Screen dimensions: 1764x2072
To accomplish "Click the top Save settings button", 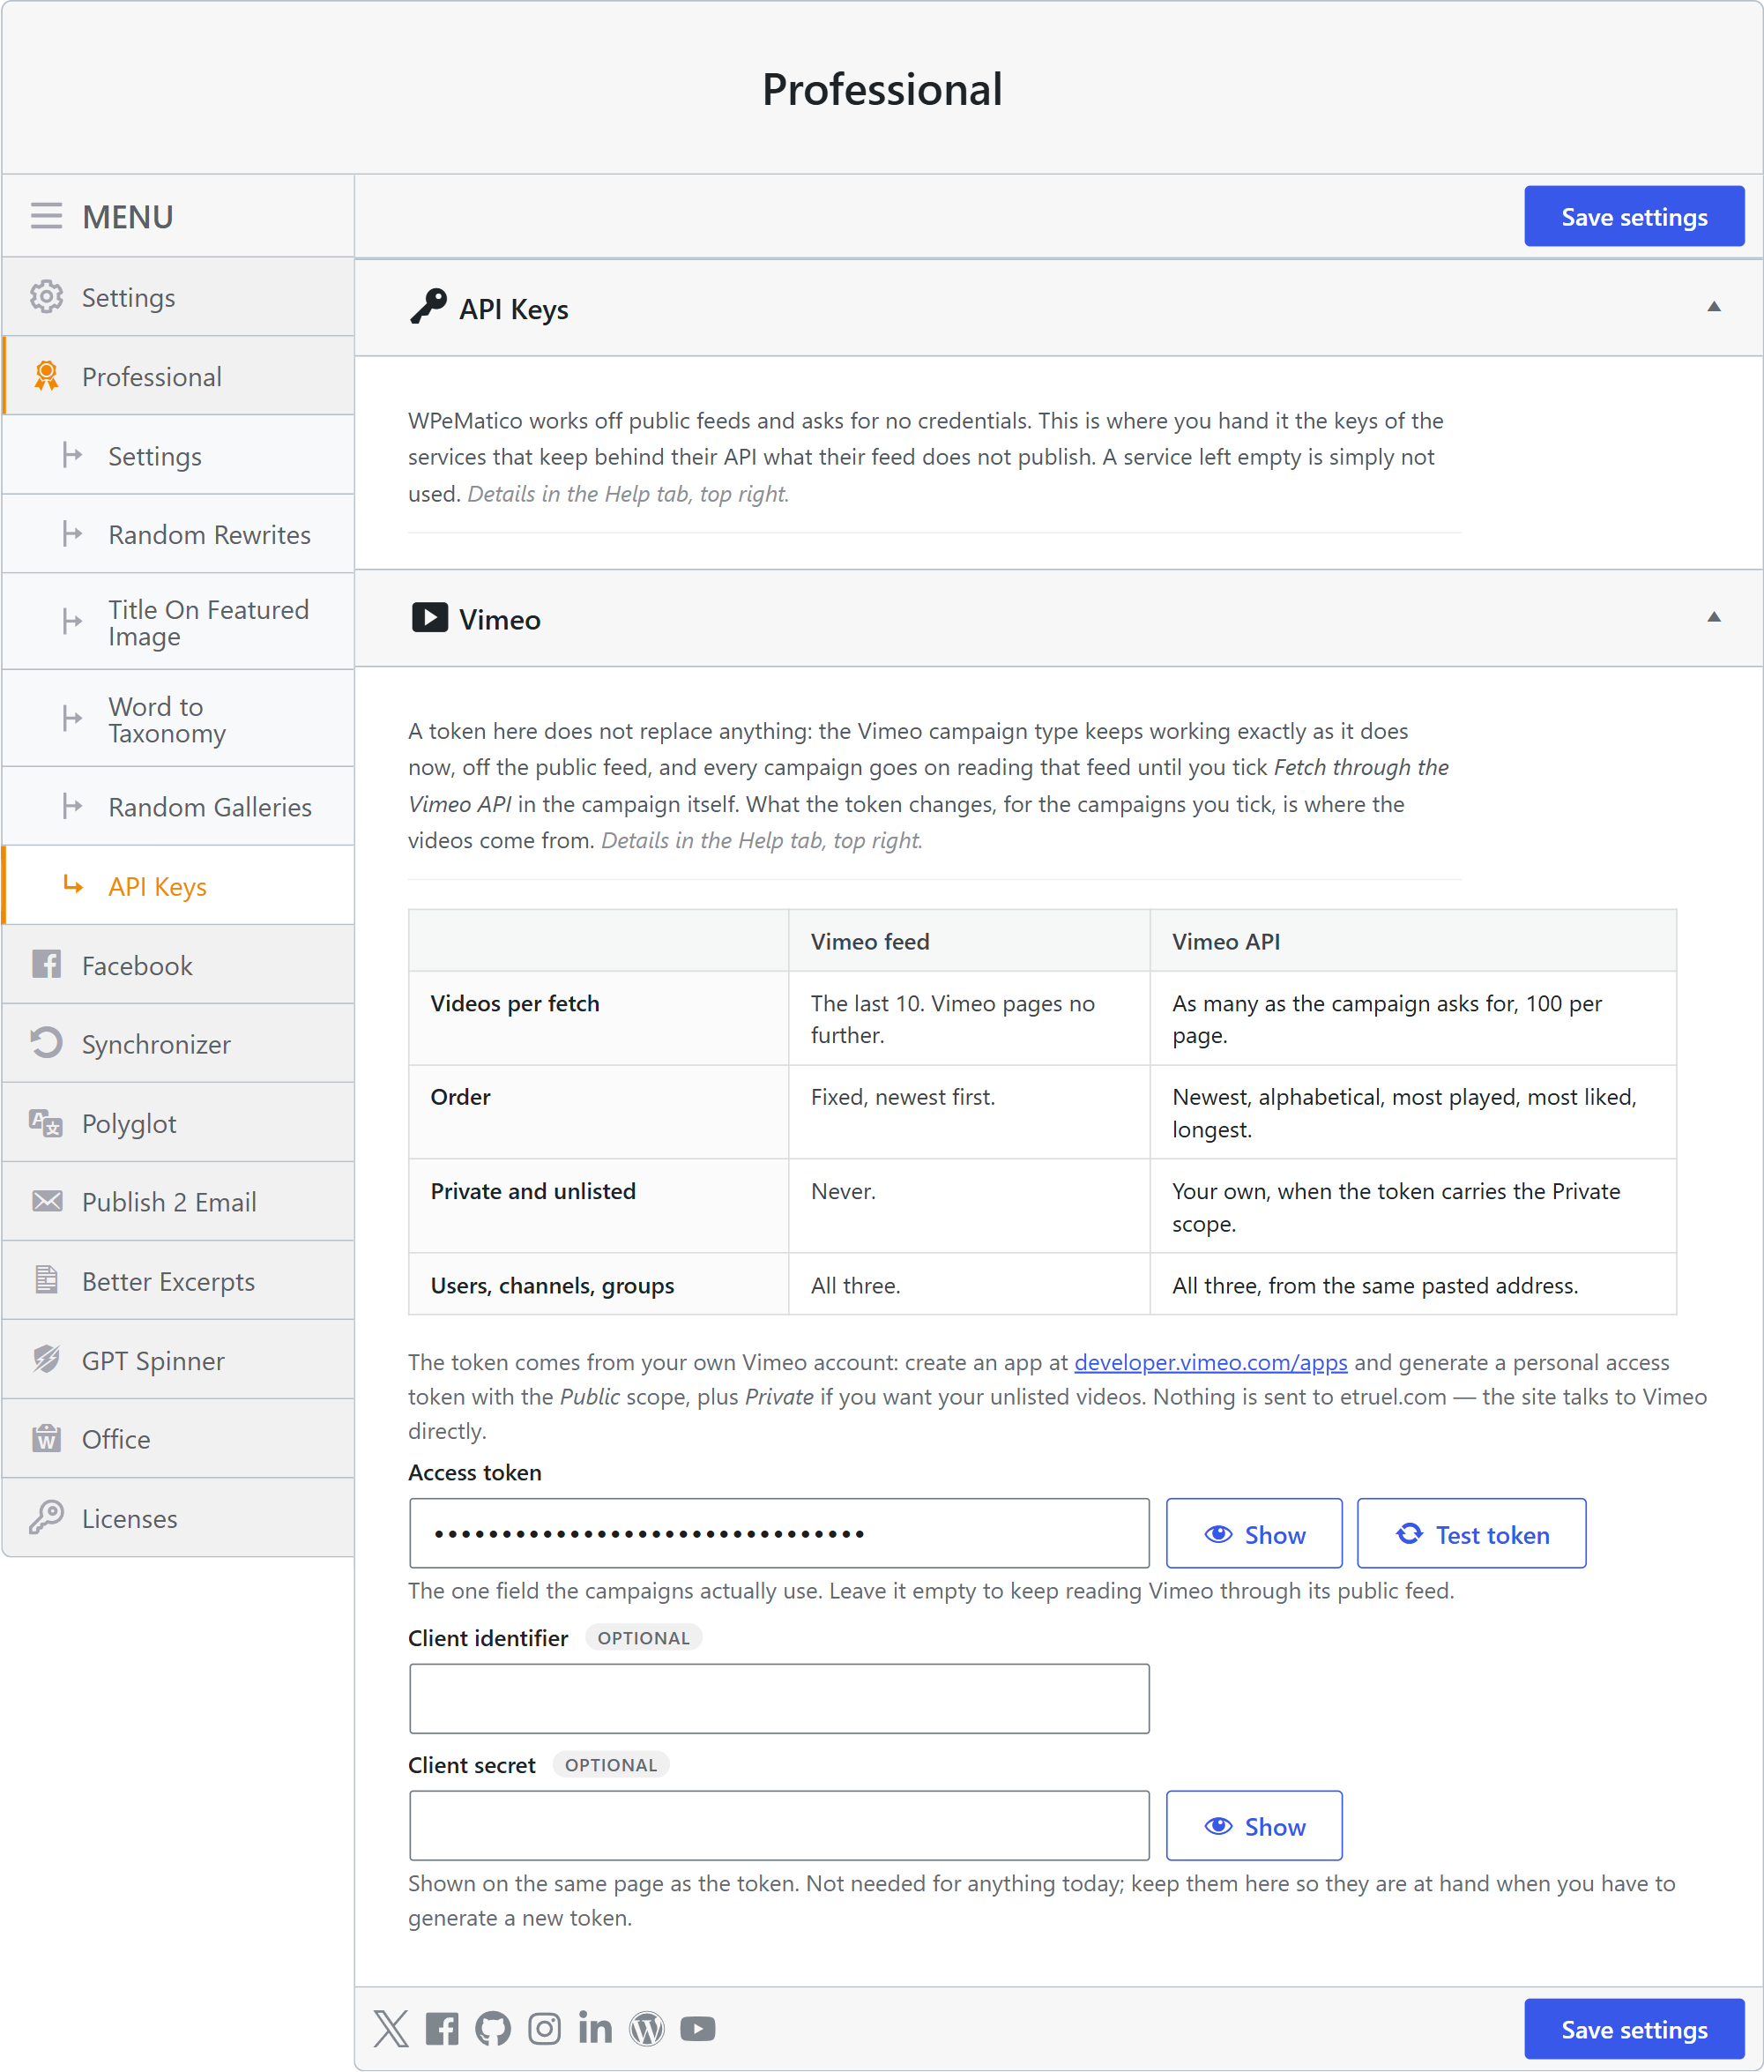I will point(1634,216).
